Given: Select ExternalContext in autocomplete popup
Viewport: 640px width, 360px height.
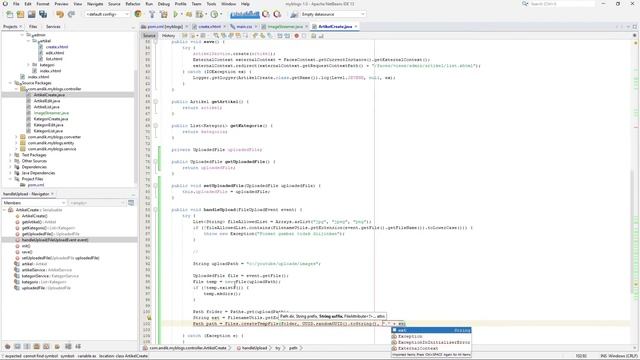Looking at the screenshot, I should 431,349.
